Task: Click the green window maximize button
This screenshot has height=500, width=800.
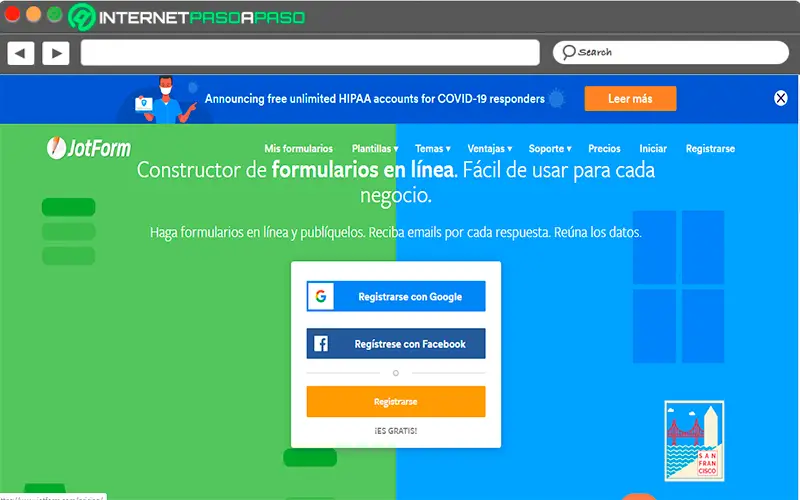Action: [x=55, y=14]
